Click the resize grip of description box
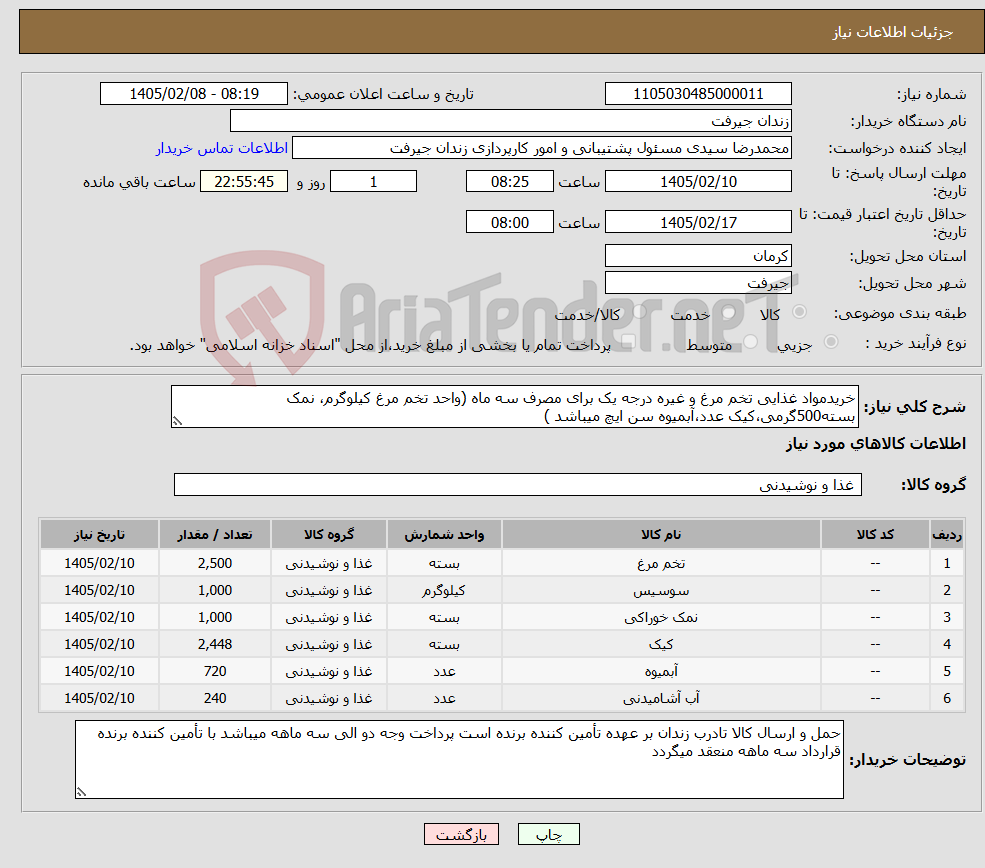Viewport: 985px width, 868px height. pyautogui.click(x=177, y=421)
